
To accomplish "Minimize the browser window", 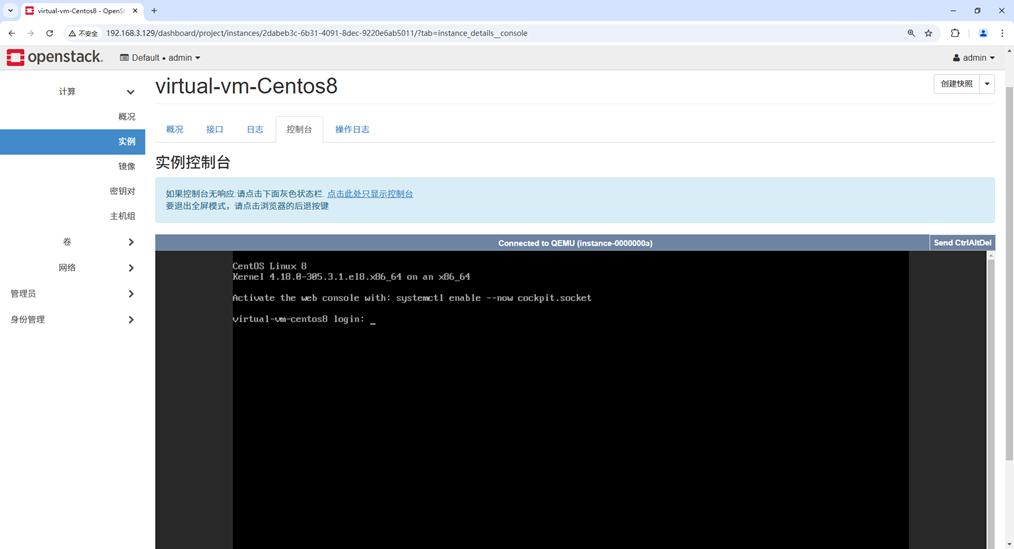I will pyautogui.click(x=953, y=10).
